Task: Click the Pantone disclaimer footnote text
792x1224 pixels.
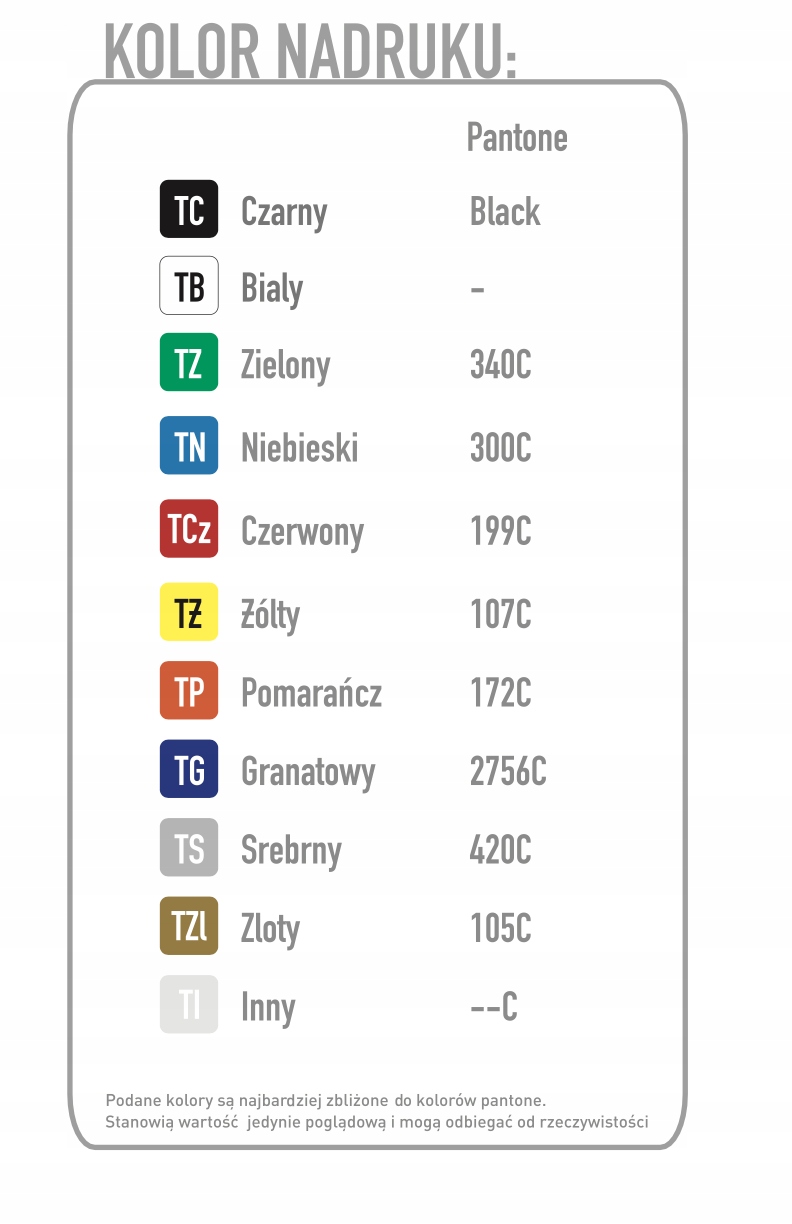Action: 377,1111
